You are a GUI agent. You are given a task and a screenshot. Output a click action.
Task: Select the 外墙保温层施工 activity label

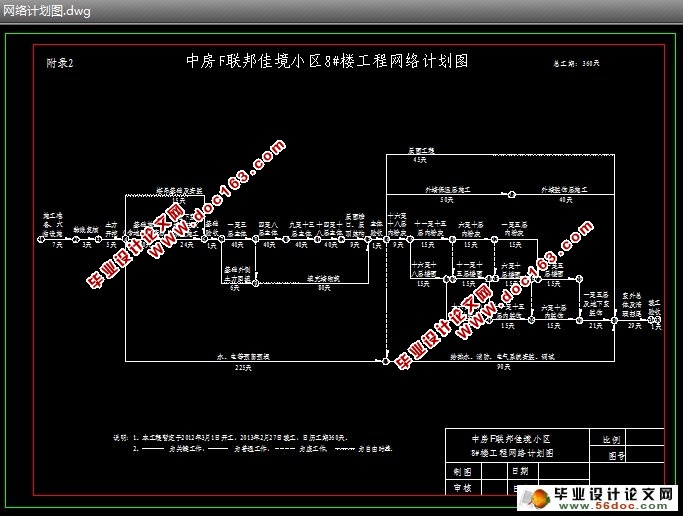(448, 190)
